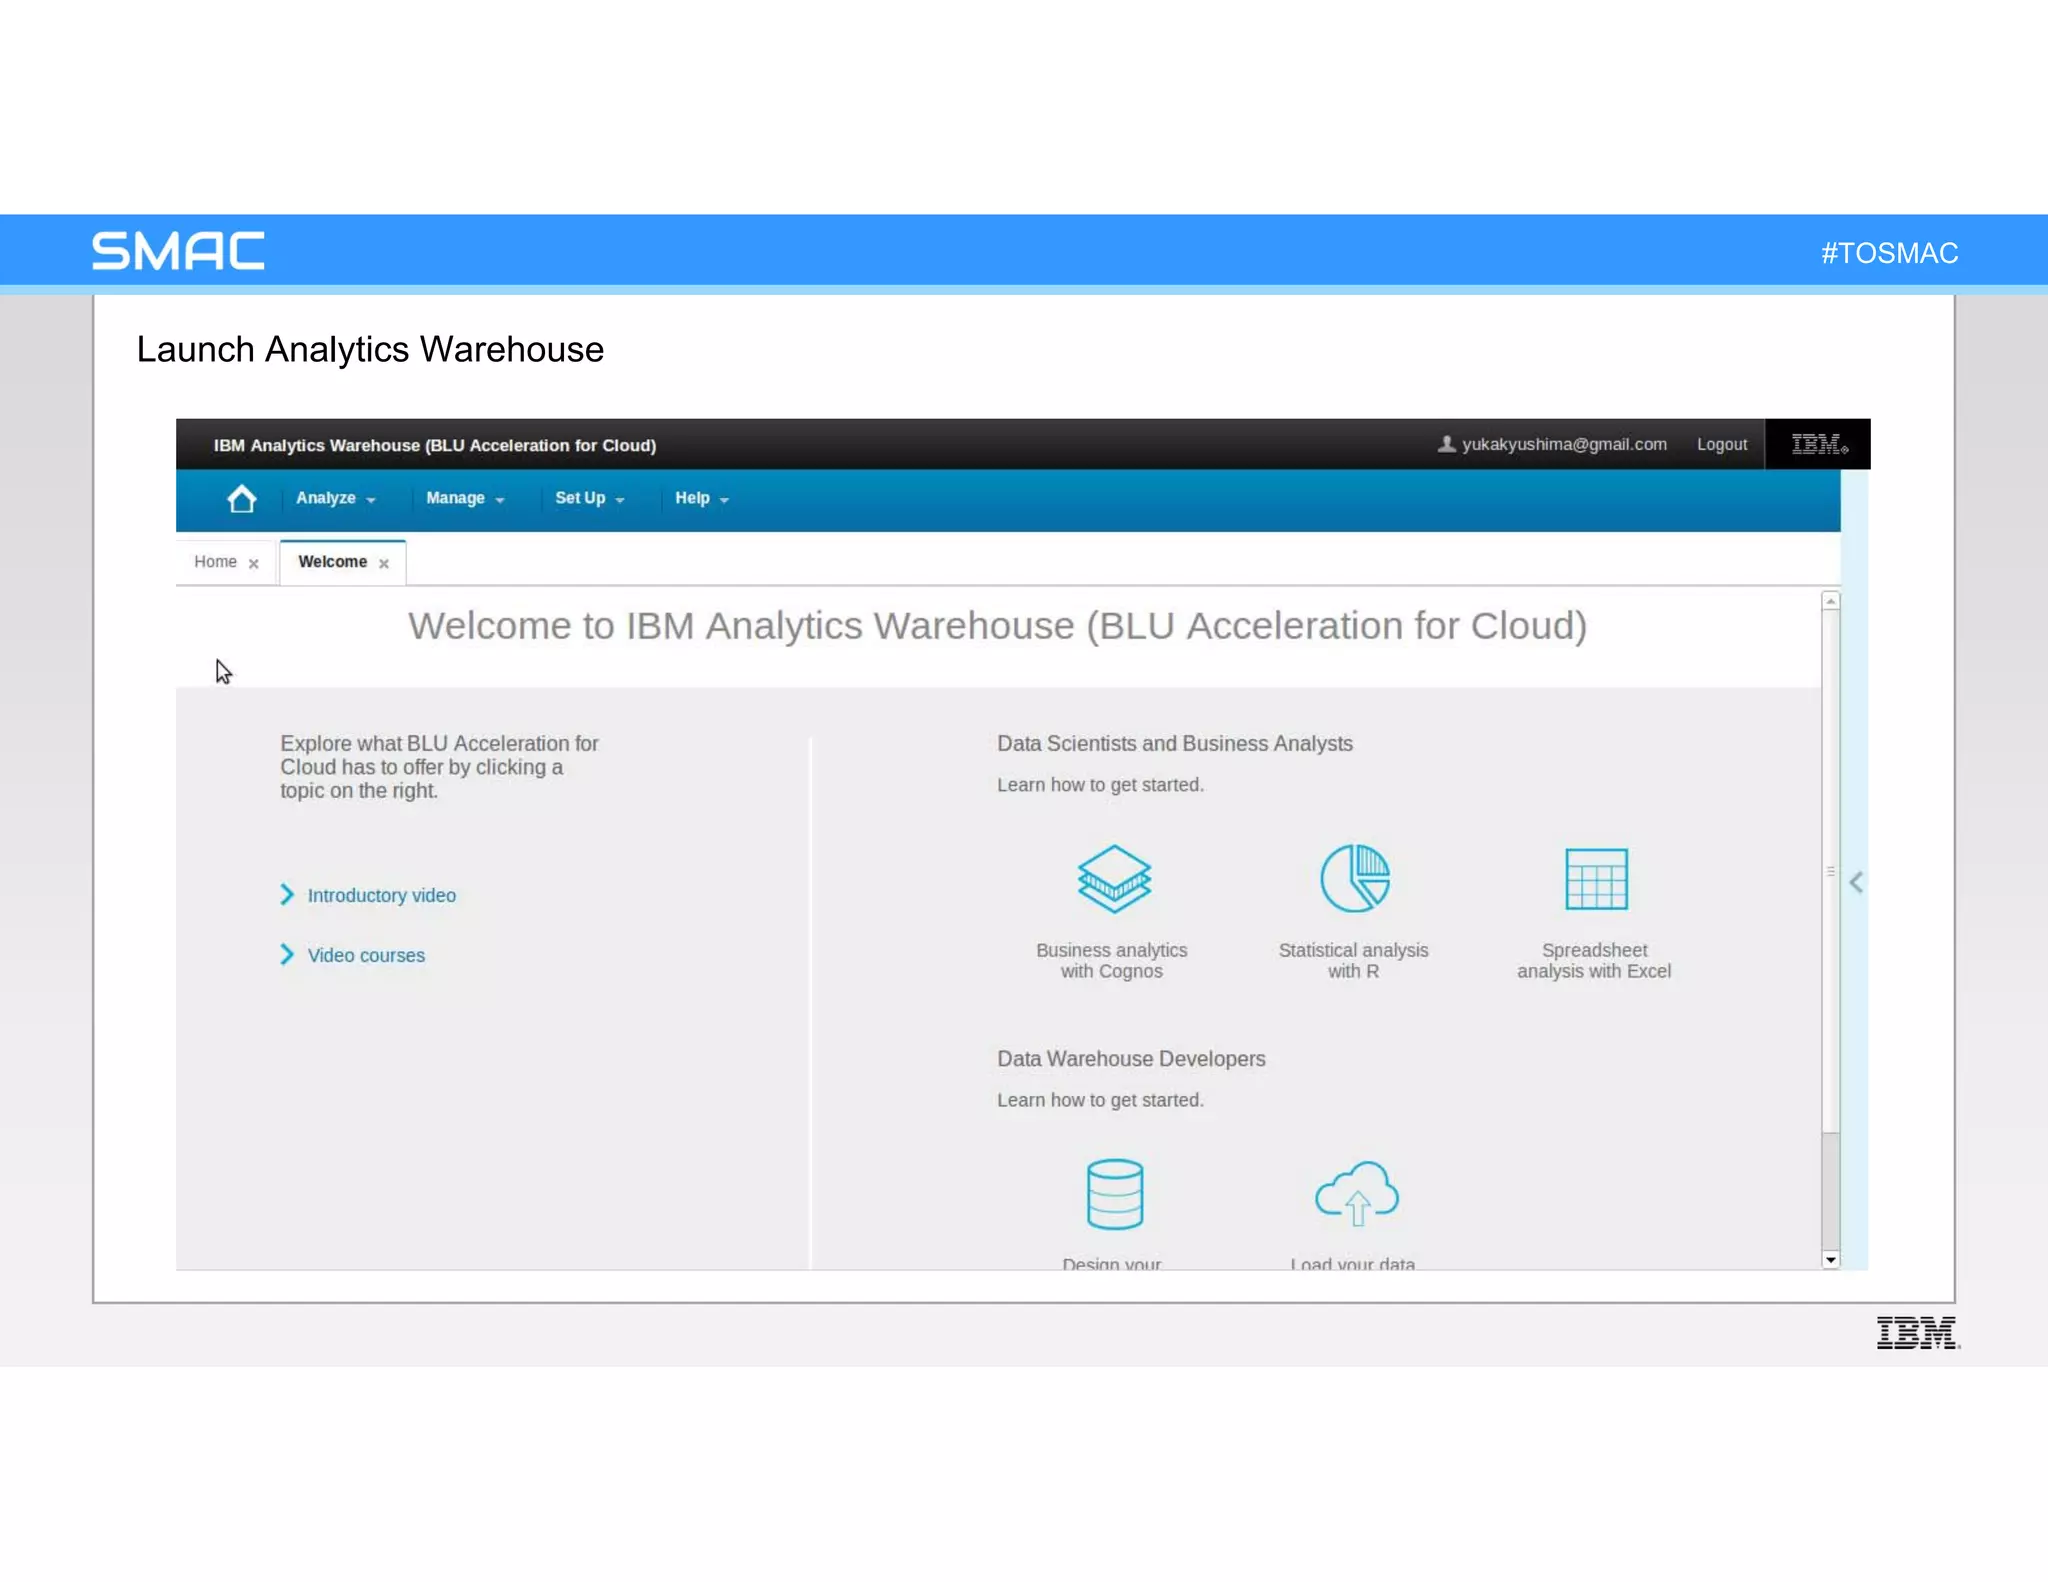
Task: Click the #TOSMAC hashtag text
Action: [x=1889, y=253]
